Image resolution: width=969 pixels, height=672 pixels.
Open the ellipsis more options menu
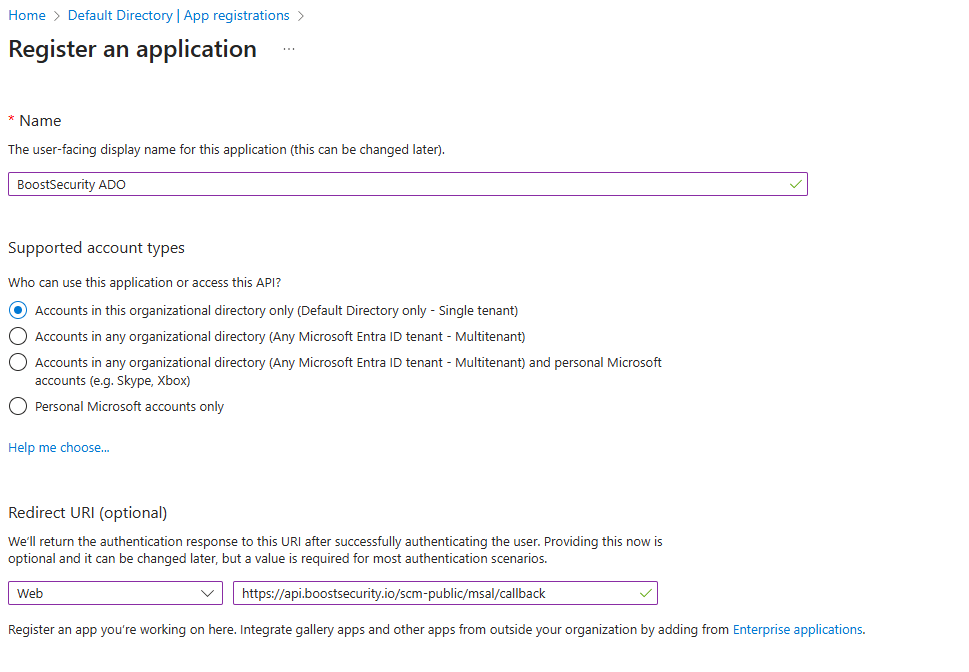289,49
